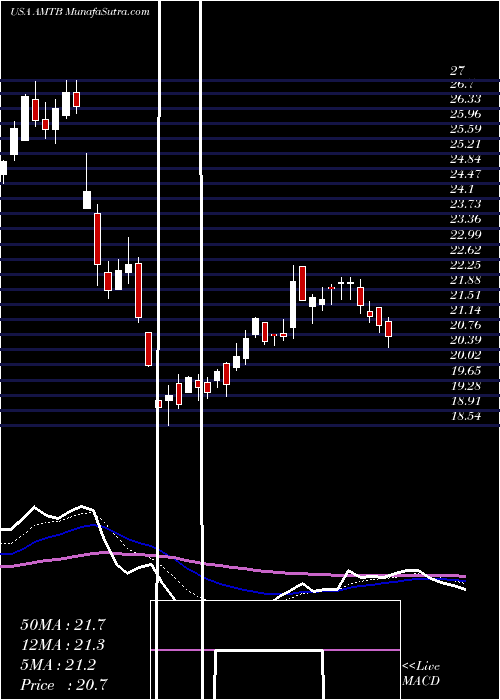Click the price label 20.76

[x=467, y=325]
